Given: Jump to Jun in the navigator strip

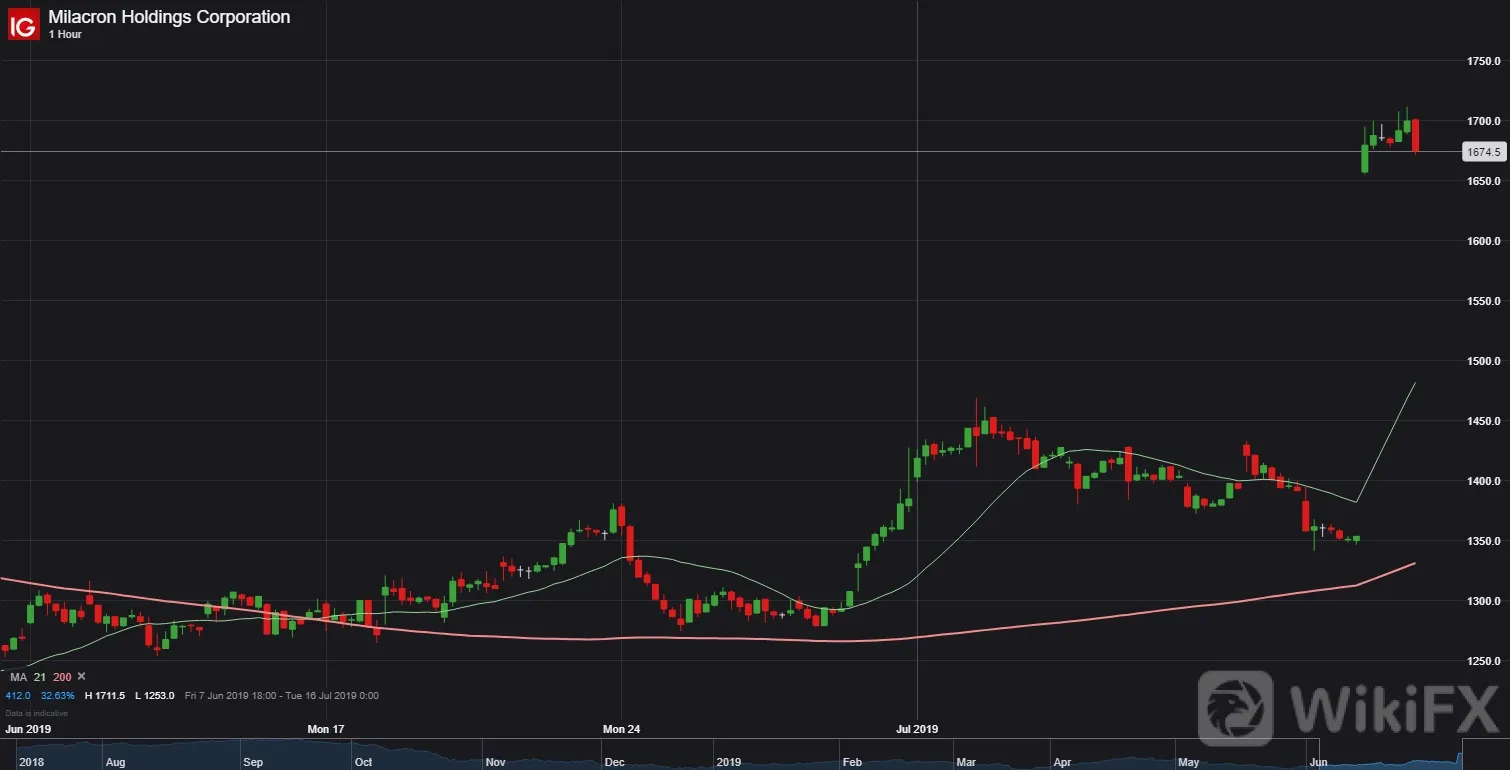Looking at the screenshot, I should 1319,762.
